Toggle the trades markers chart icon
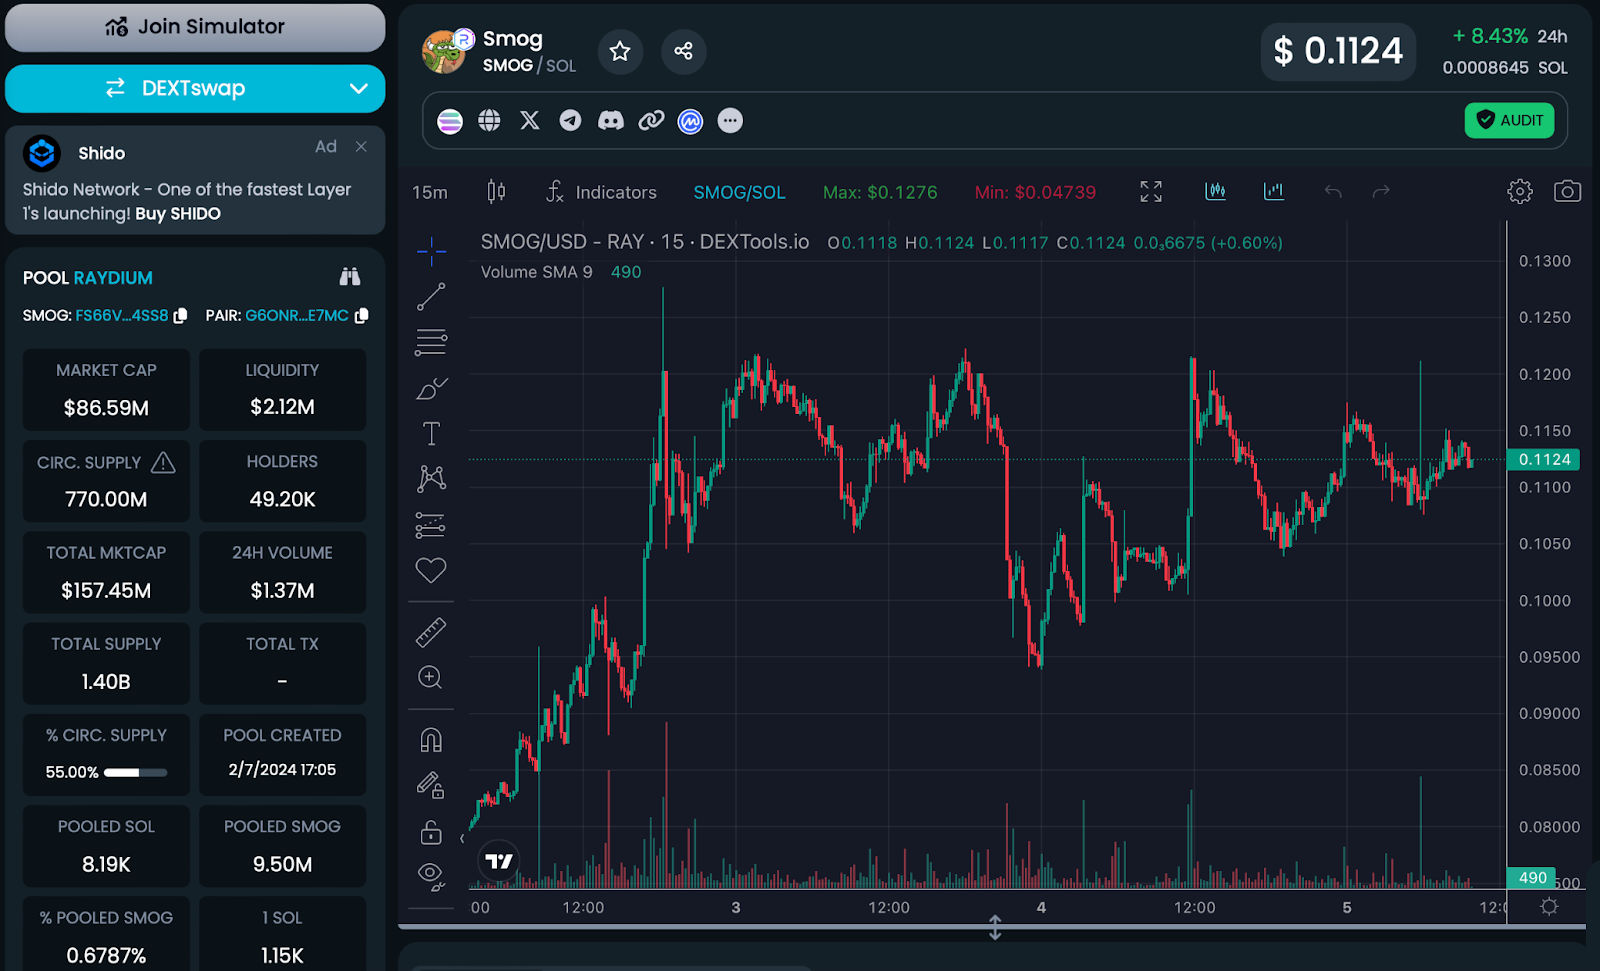The image size is (1600, 971). coord(1216,191)
